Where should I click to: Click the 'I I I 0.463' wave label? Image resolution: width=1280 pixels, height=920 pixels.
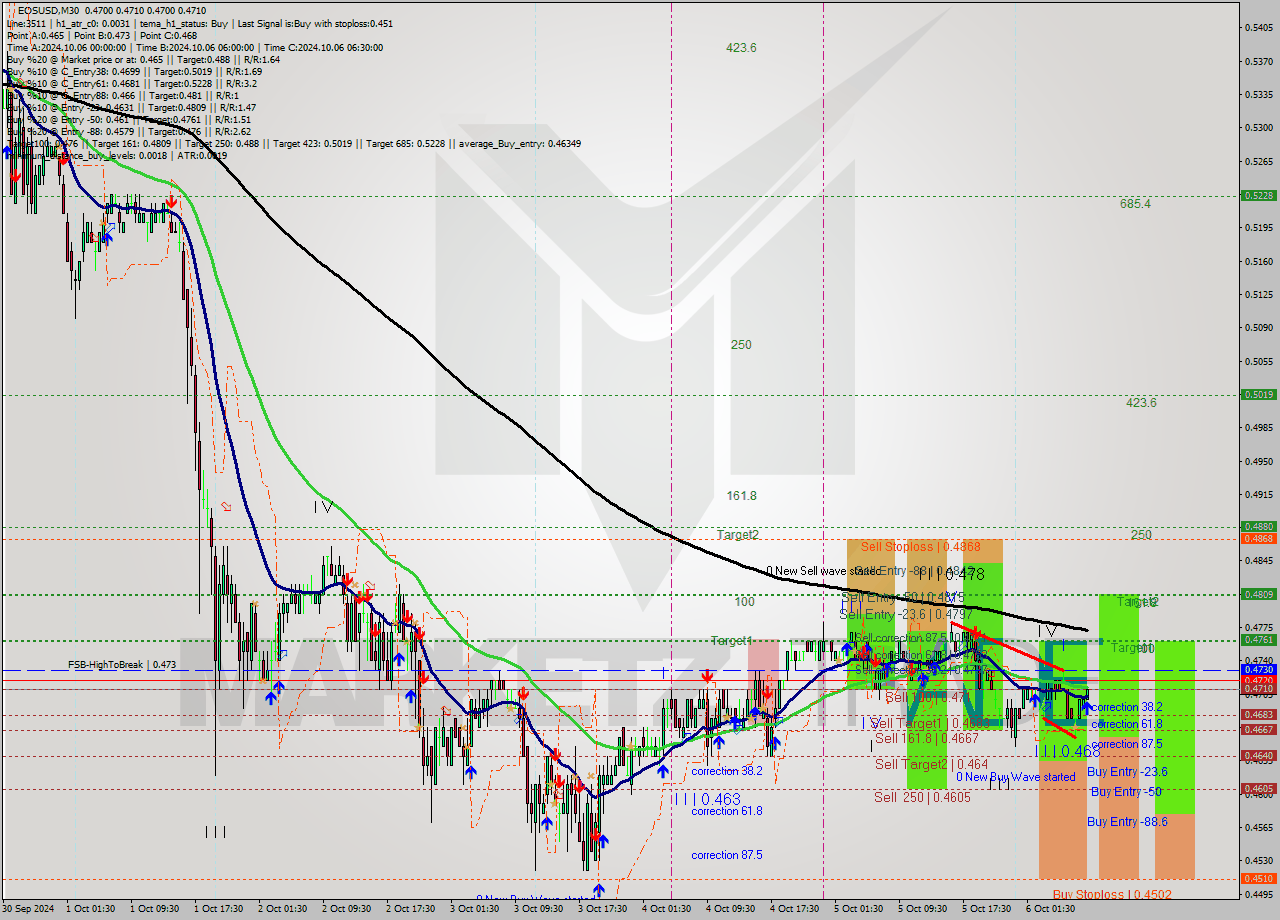click(x=707, y=799)
